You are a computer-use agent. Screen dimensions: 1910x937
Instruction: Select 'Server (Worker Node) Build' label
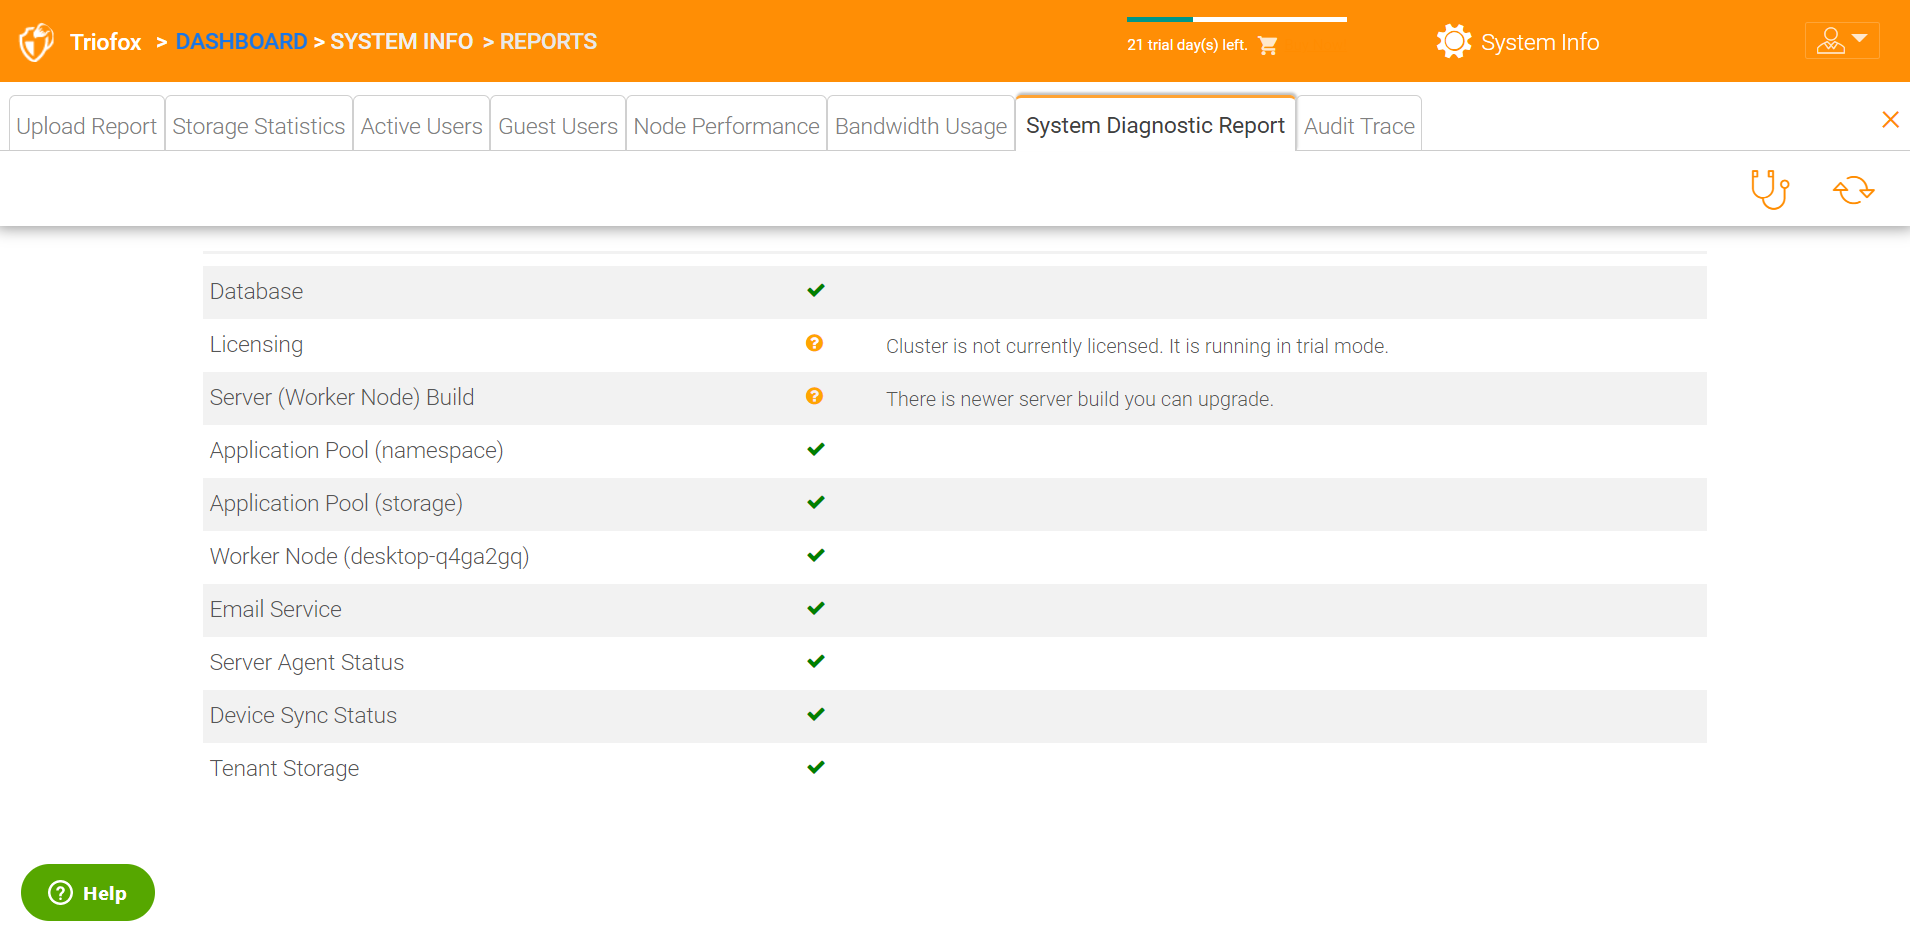(x=342, y=397)
